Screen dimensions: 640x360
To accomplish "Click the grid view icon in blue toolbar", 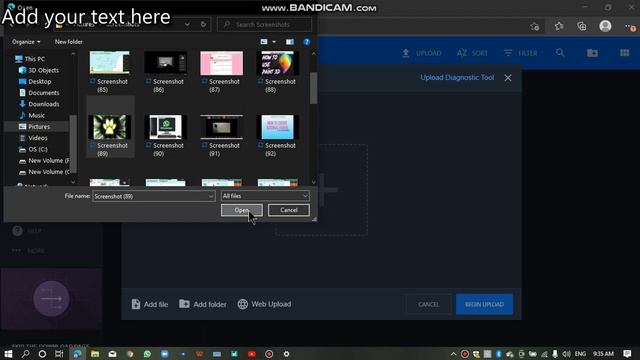I will 624,53.
